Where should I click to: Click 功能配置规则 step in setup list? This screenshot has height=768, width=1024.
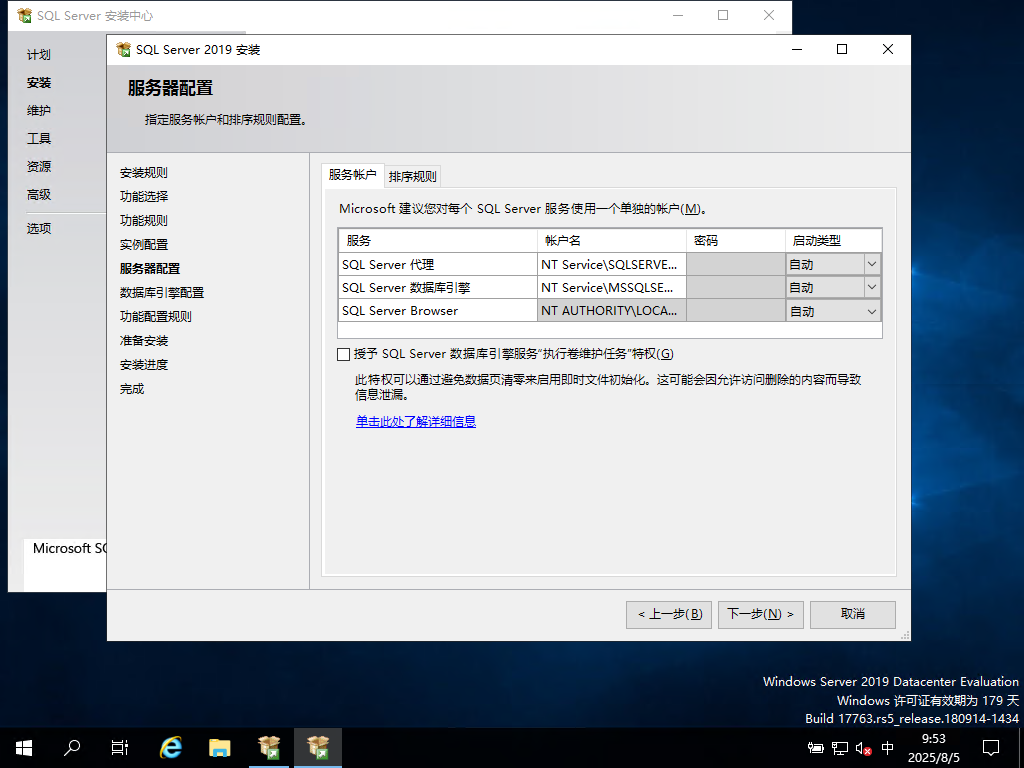155,317
